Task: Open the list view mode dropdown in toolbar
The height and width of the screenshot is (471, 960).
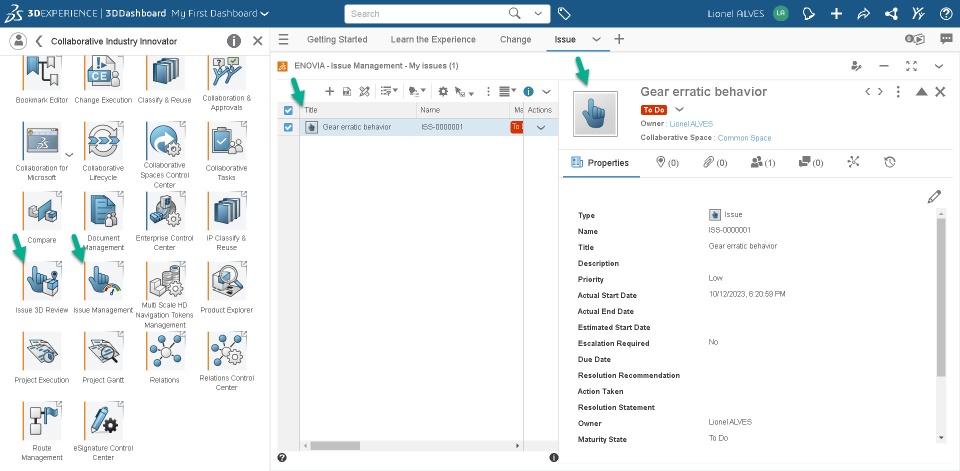Action: click(x=508, y=91)
